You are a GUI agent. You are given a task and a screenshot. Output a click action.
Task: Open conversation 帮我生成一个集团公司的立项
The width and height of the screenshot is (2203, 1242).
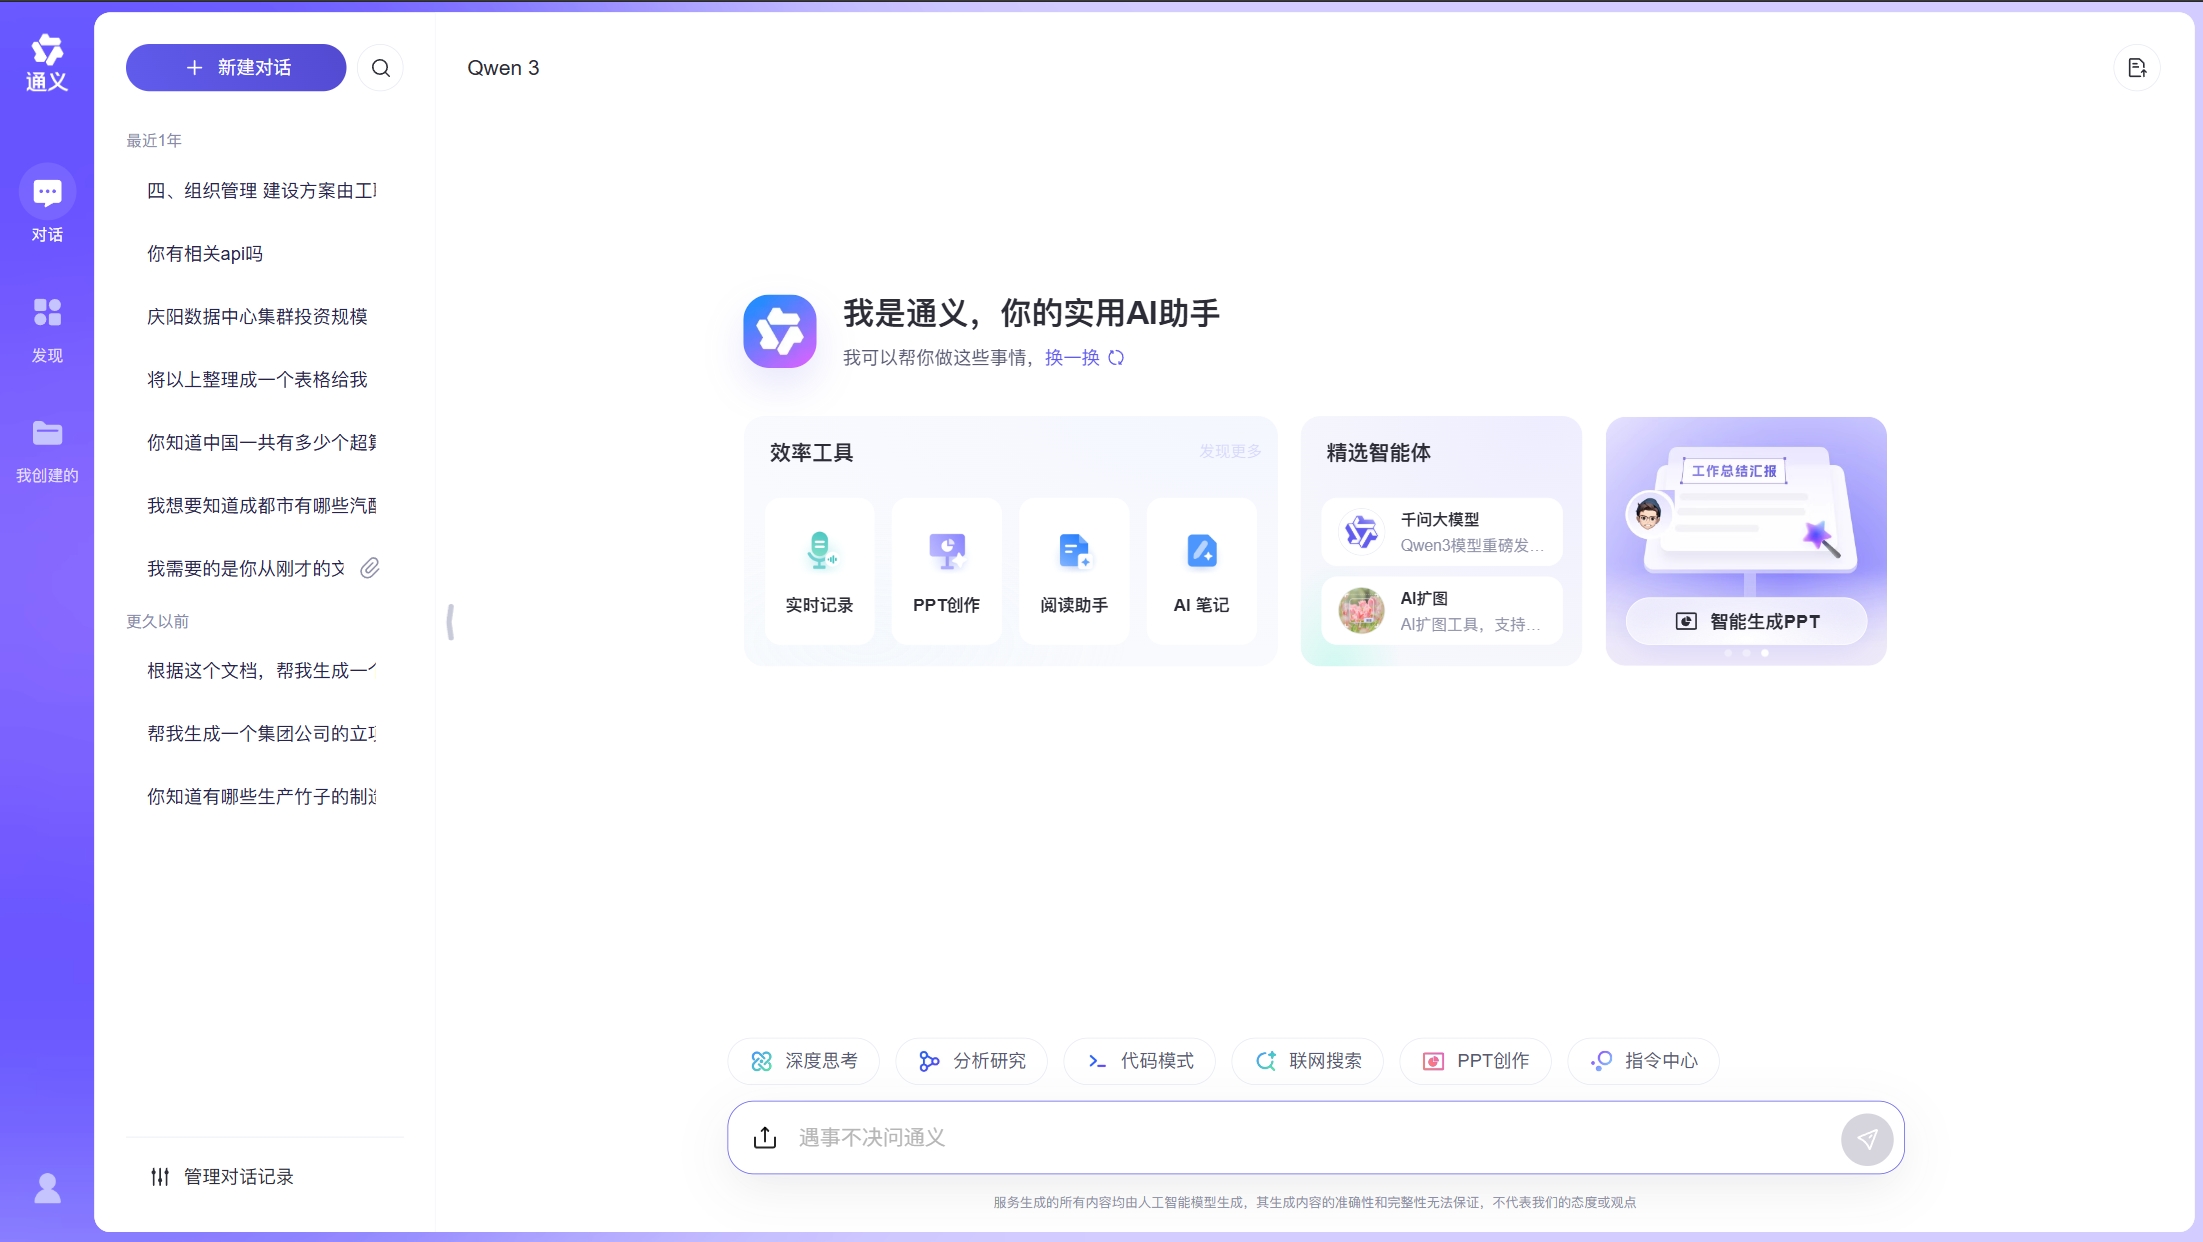point(263,734)
